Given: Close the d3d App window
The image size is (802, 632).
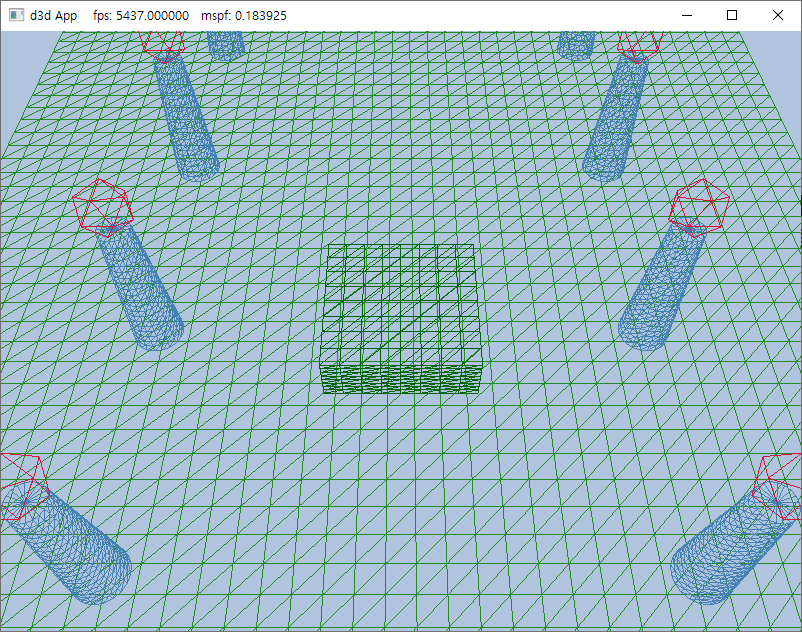Looking at the screenshot, I should click(777, 15).
